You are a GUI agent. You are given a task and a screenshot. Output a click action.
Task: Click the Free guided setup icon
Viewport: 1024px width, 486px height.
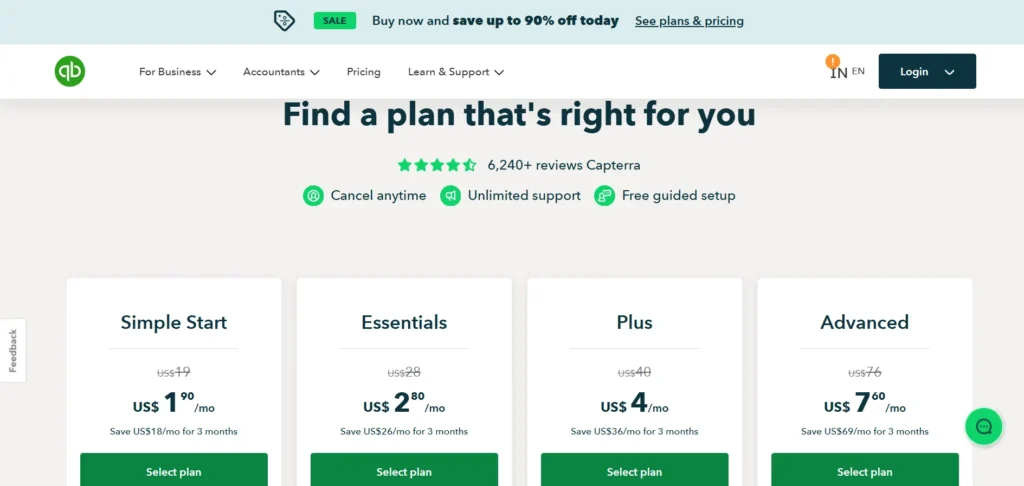605,195
